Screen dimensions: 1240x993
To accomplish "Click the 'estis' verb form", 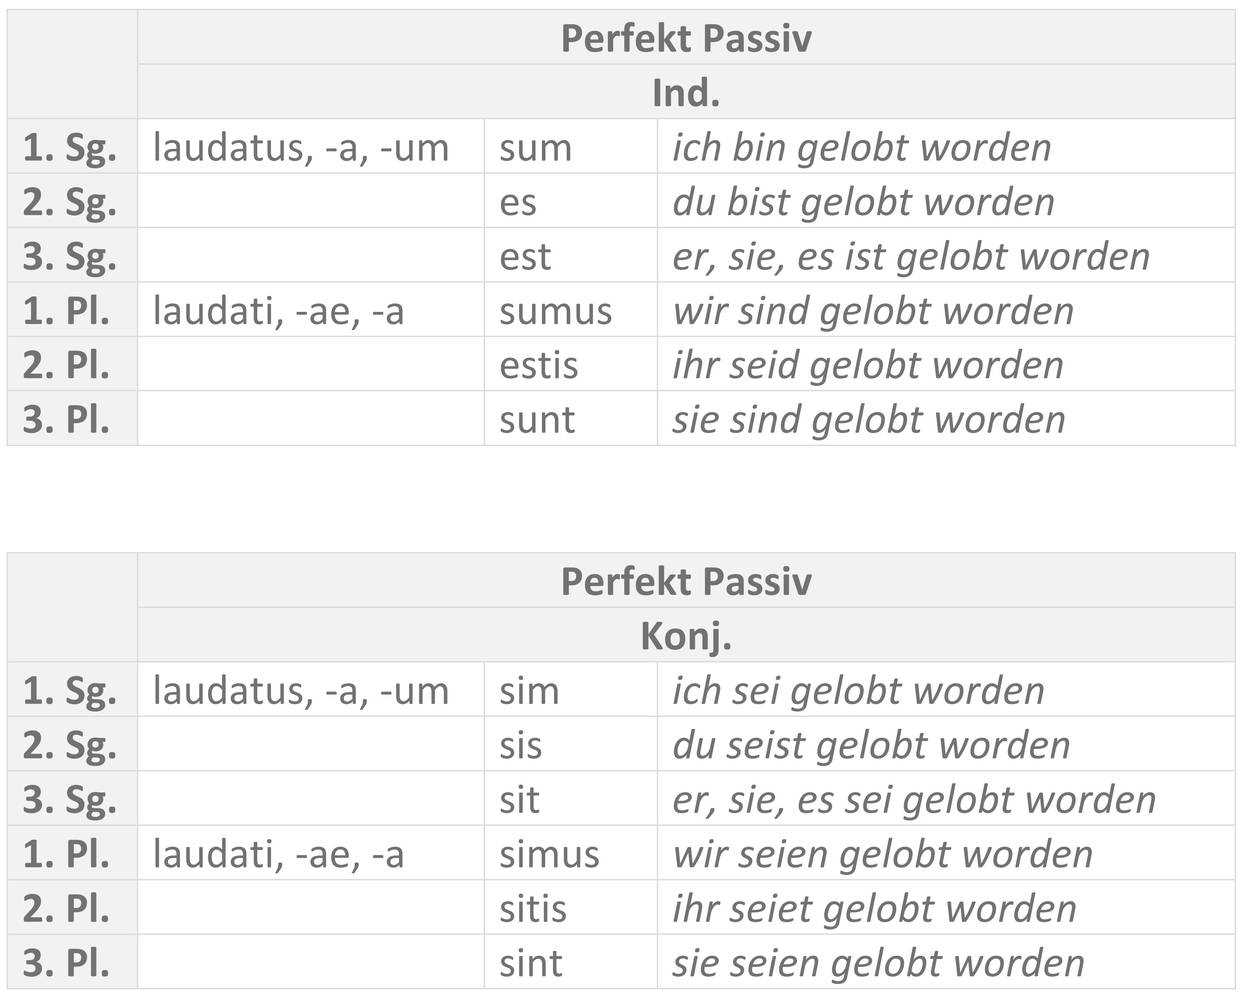I will [538, 365].
